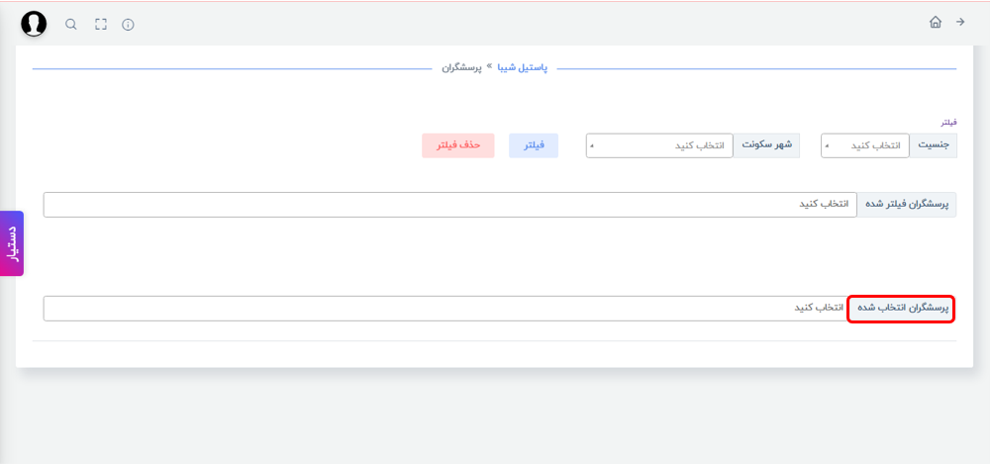The image size is (990, 464).
Task: Expand the جنسیت dropdown
Action: [x=865, y=146]
